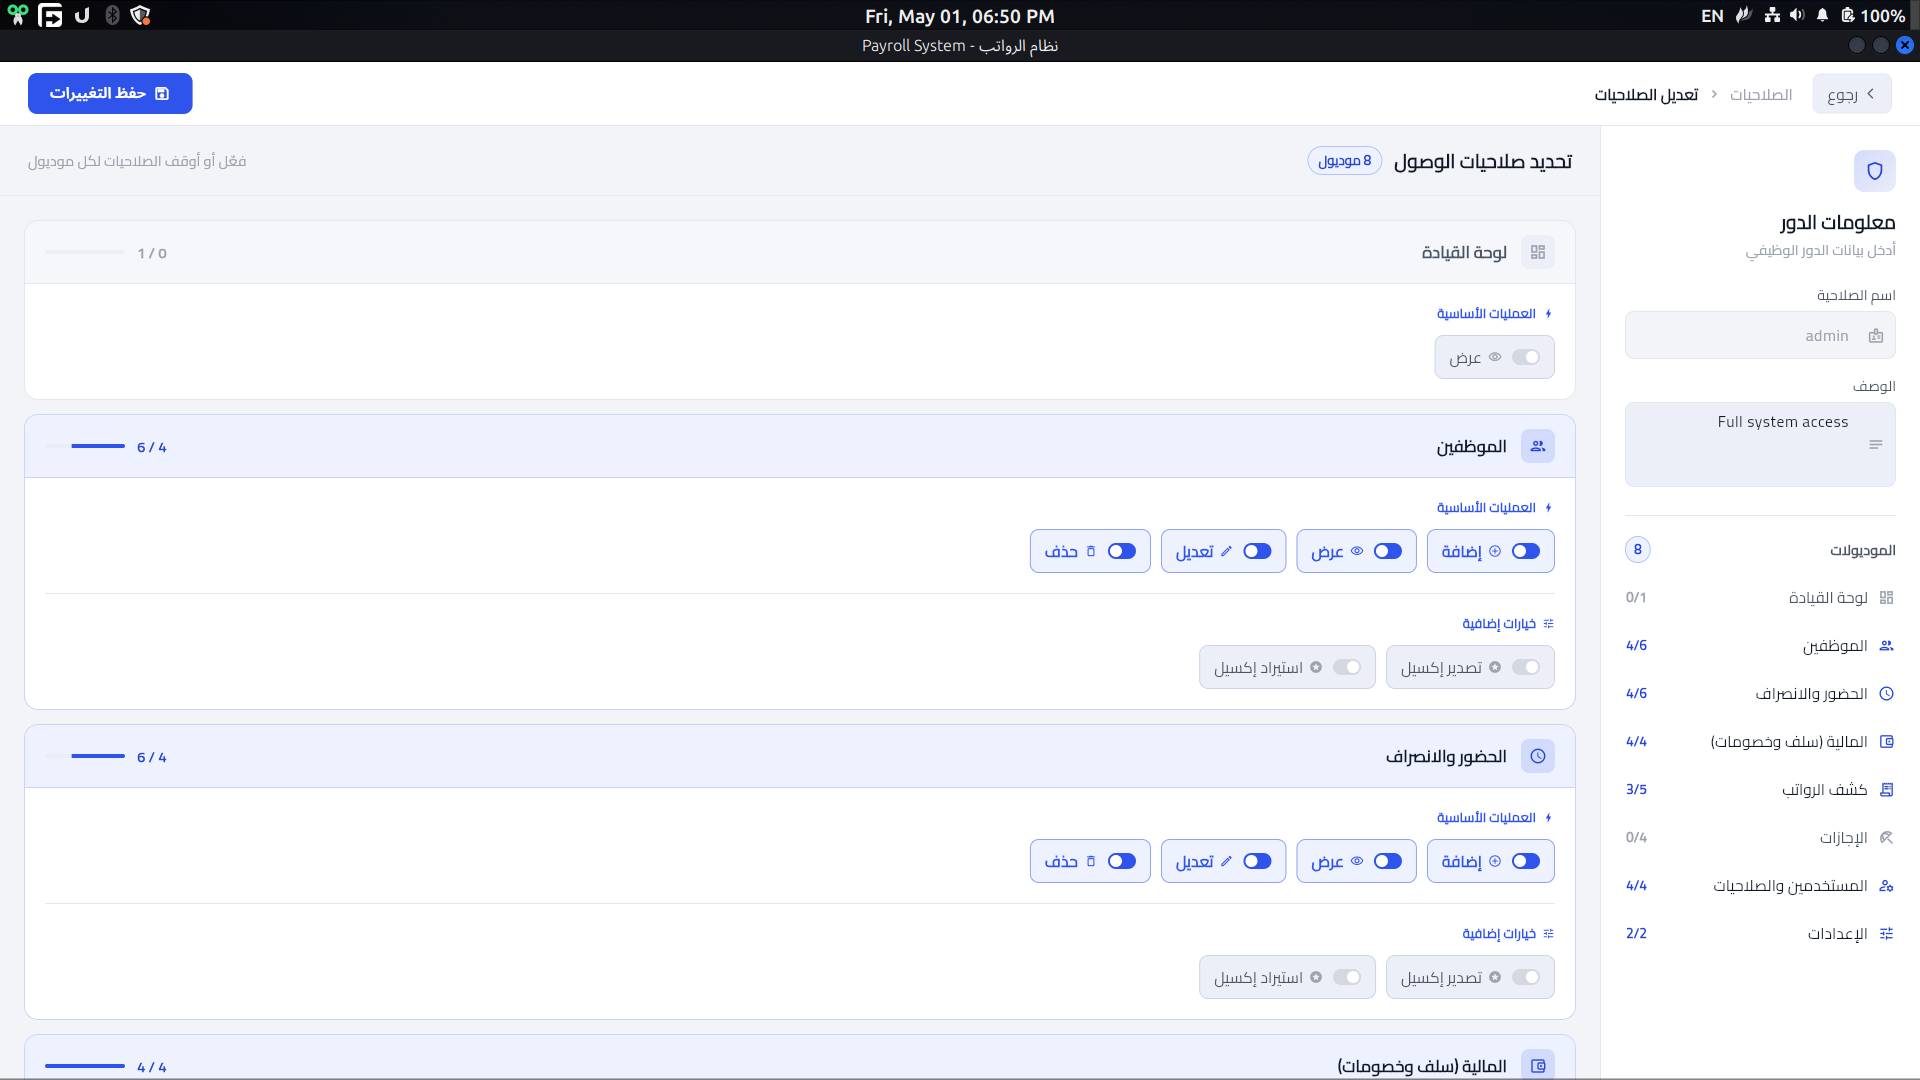Click the الموظفين people icon in the module header
The width and height of the screenshot is (1920, 1080).
tap(1538, 446)
